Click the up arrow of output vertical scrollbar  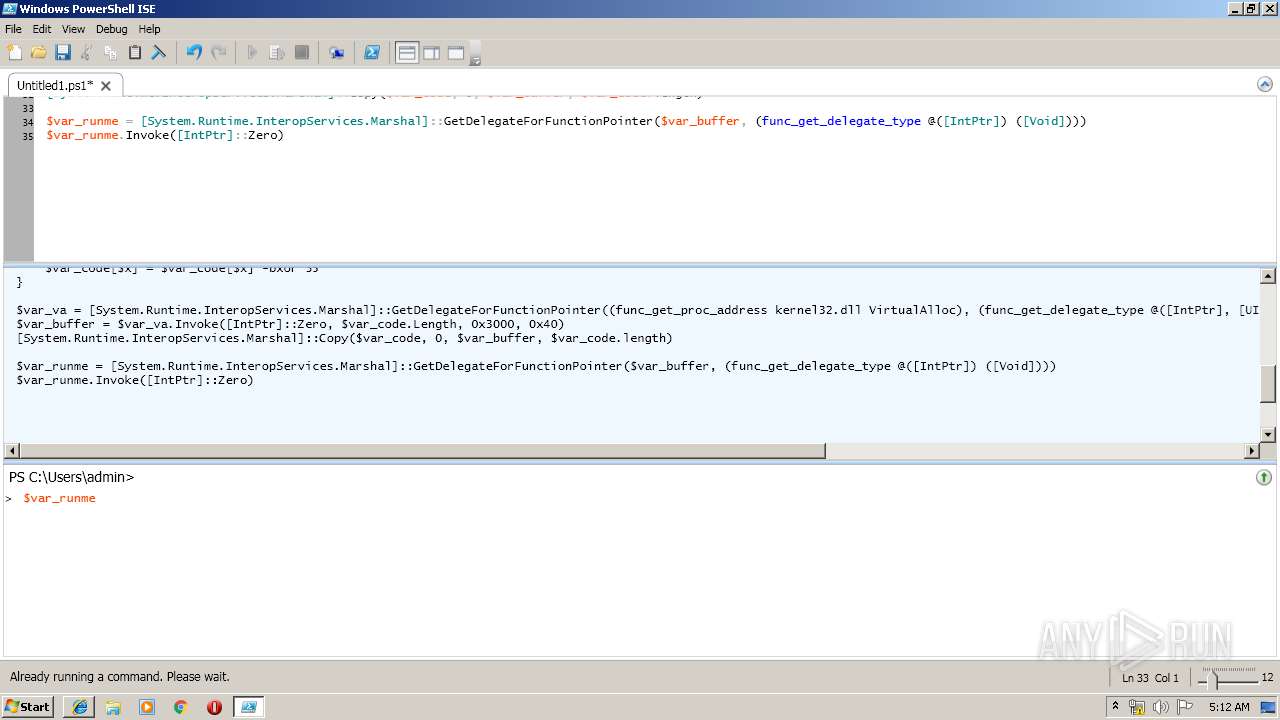1268,276
